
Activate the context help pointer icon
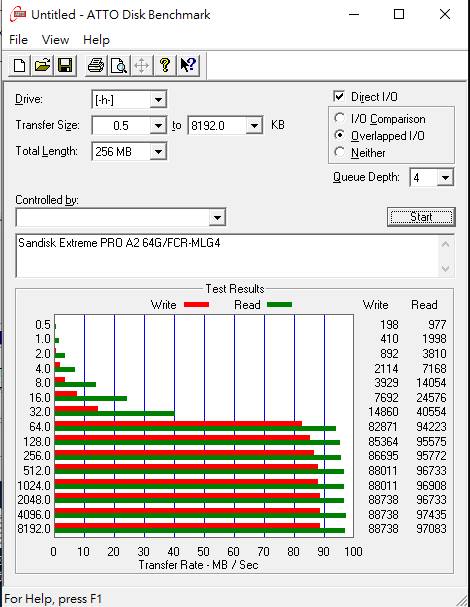[189, 65]
